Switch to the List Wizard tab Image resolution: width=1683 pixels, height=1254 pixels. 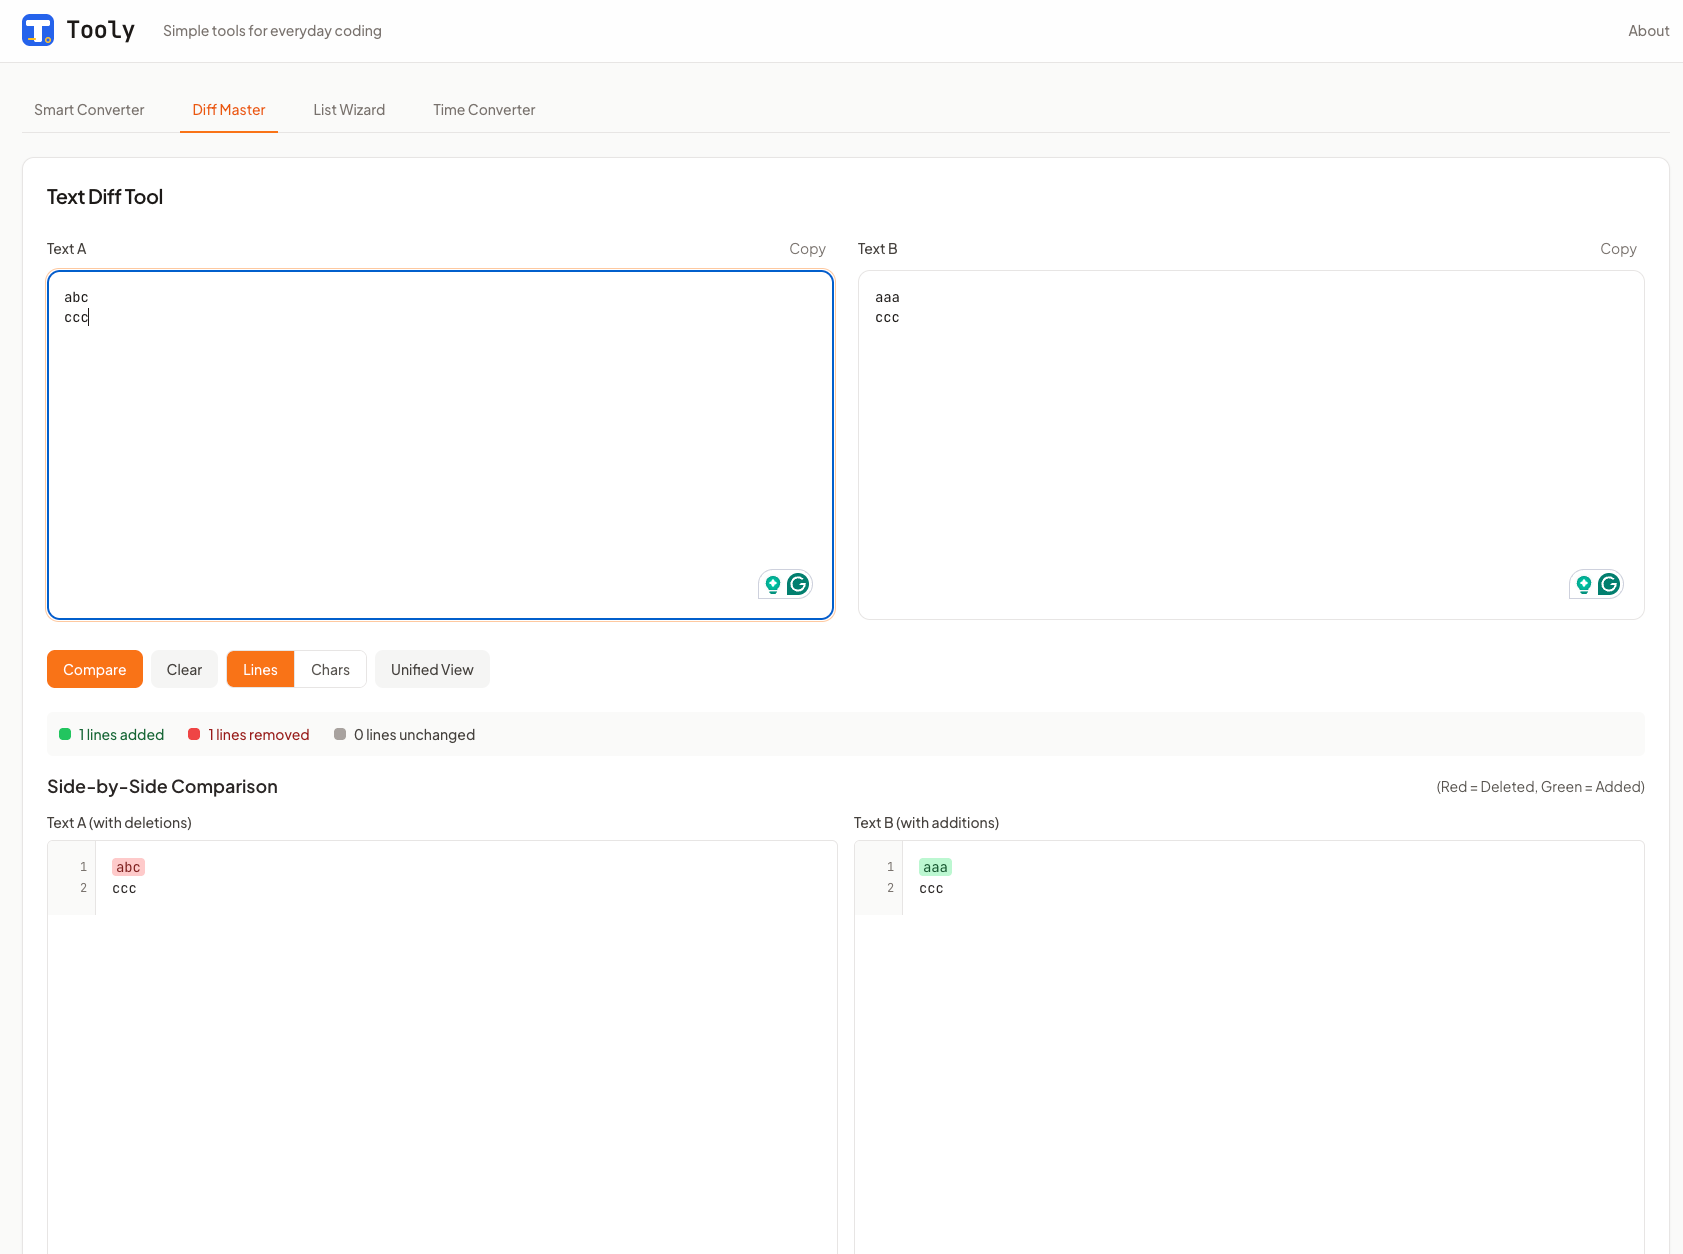pyautogui.click(x=349, y=110)
